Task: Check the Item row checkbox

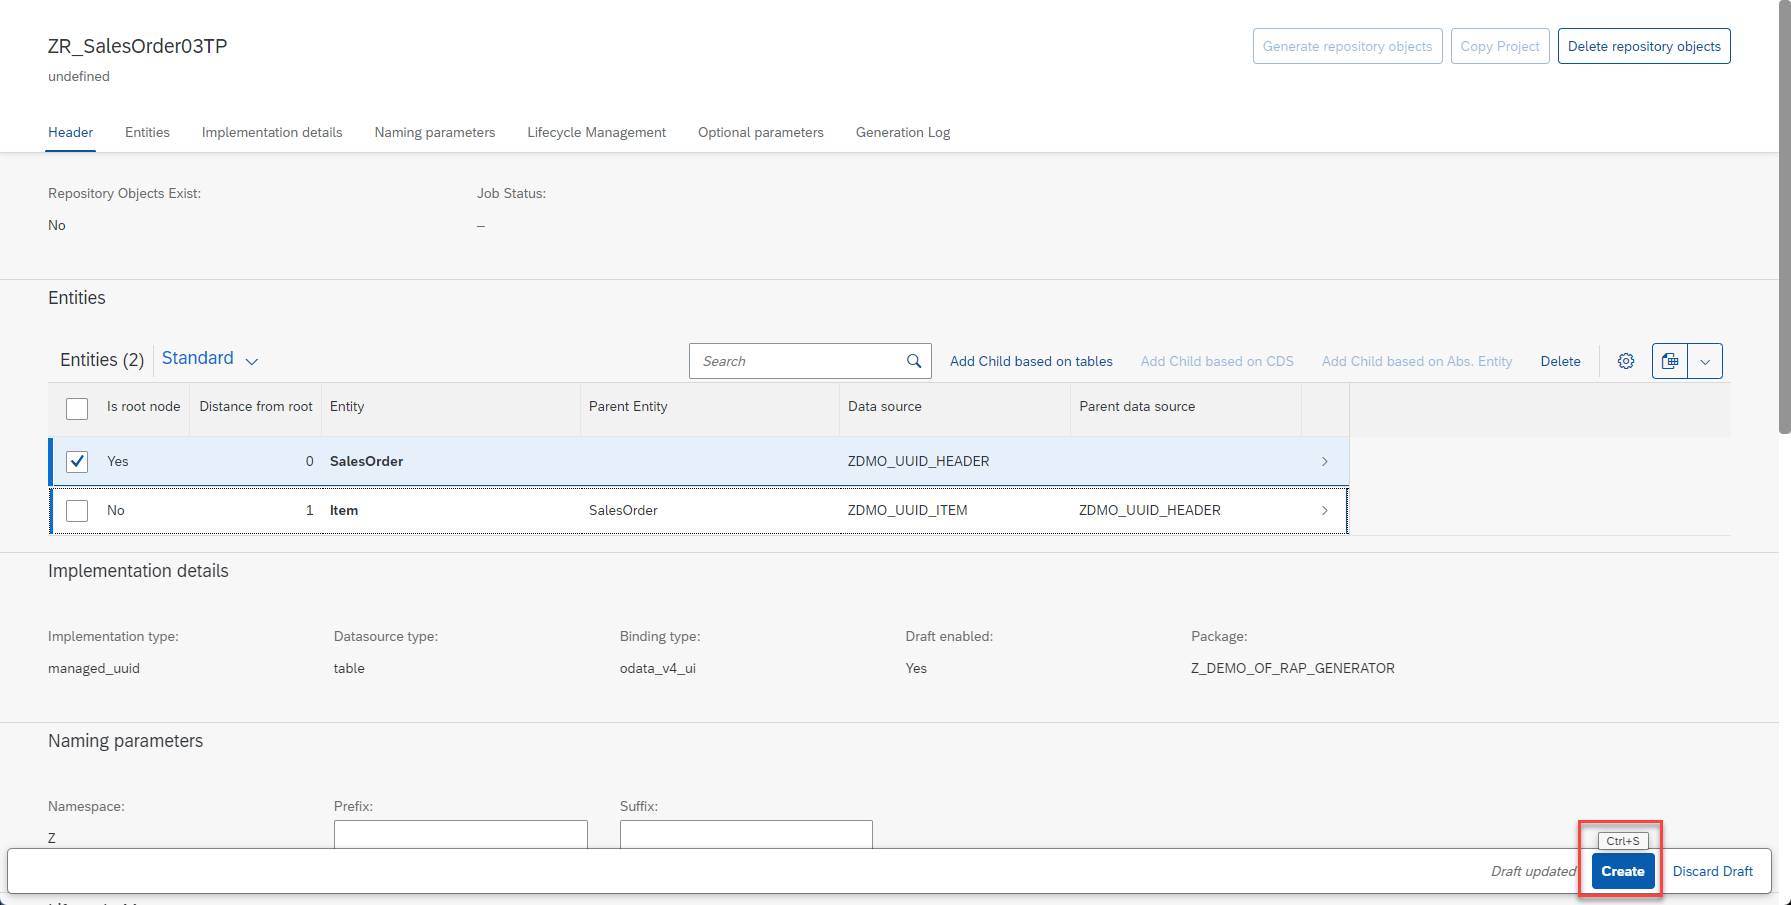Action: [x=77, y=510]
